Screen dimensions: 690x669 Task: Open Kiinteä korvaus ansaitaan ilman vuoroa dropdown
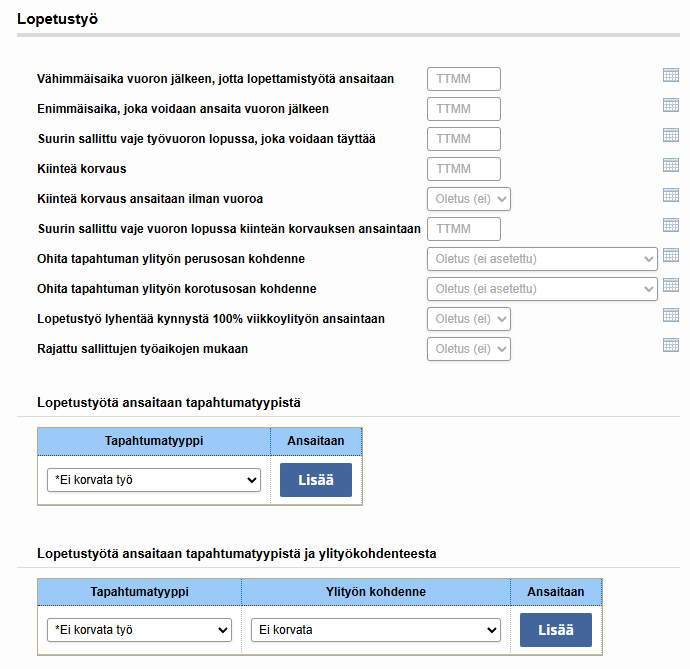(469, 199)
